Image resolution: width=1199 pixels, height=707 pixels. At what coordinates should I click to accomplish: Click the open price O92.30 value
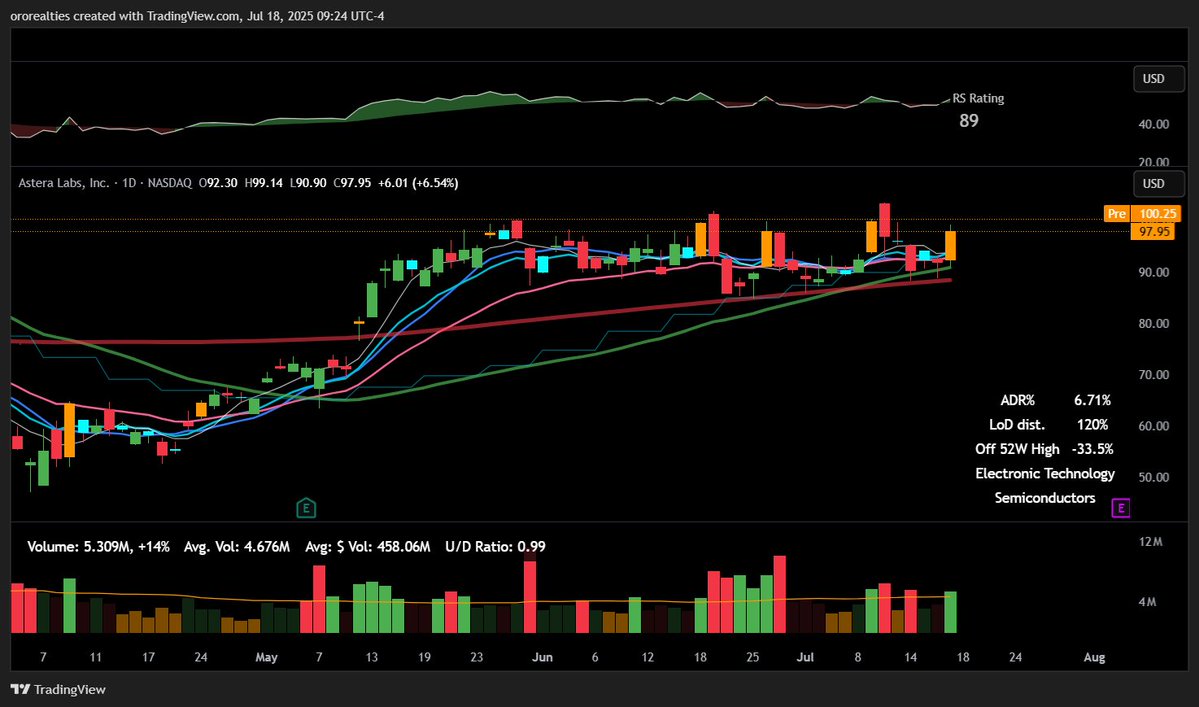pyautogui.click(x=218, y=183)
